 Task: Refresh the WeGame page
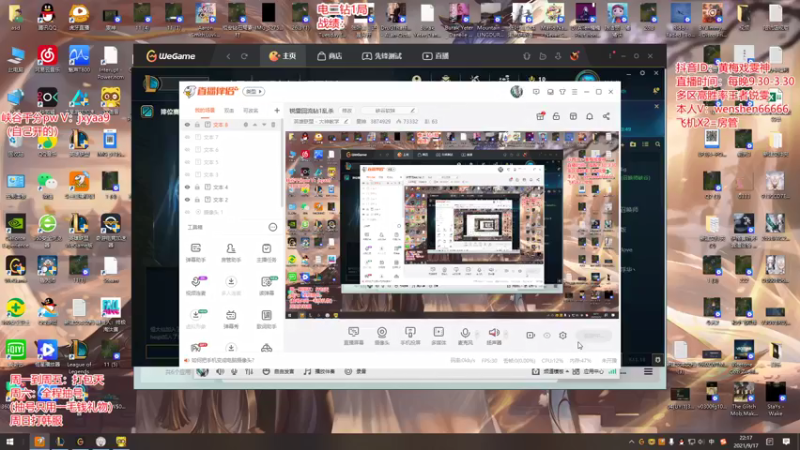click(x=244, y=56)
